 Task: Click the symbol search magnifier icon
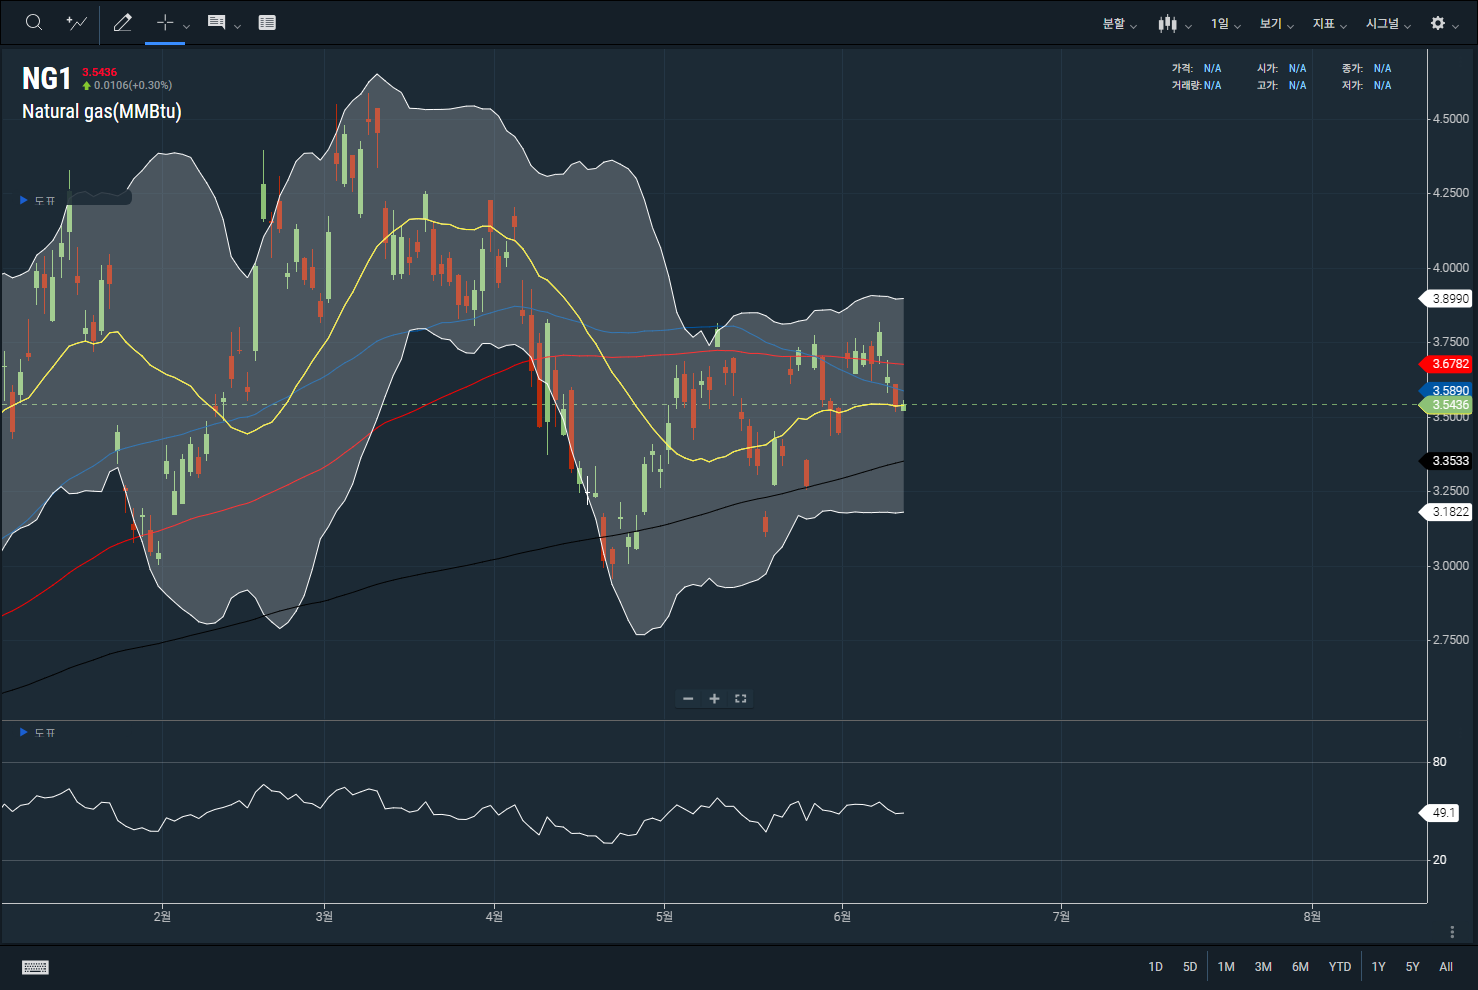pyautogui.click(x=34, y=23)
